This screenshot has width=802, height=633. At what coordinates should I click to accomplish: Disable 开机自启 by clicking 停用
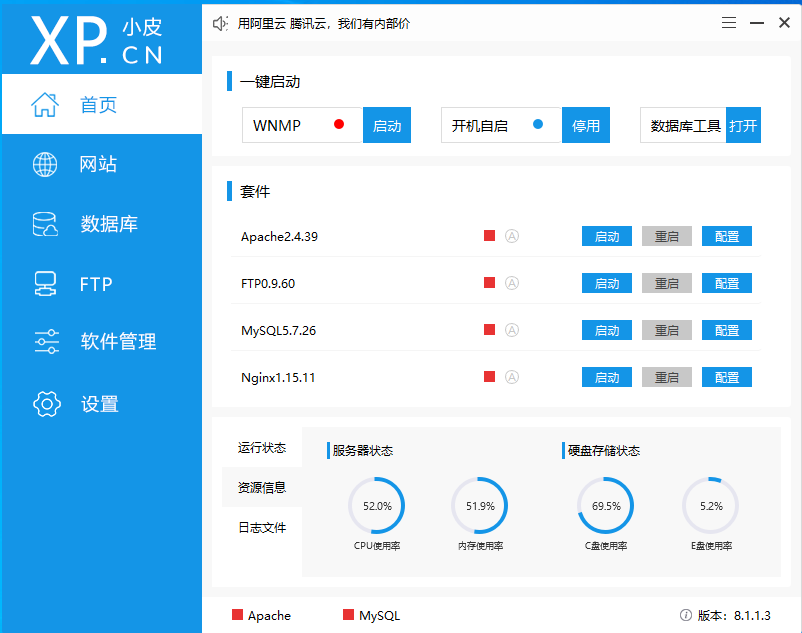click(x=586, y=125)
